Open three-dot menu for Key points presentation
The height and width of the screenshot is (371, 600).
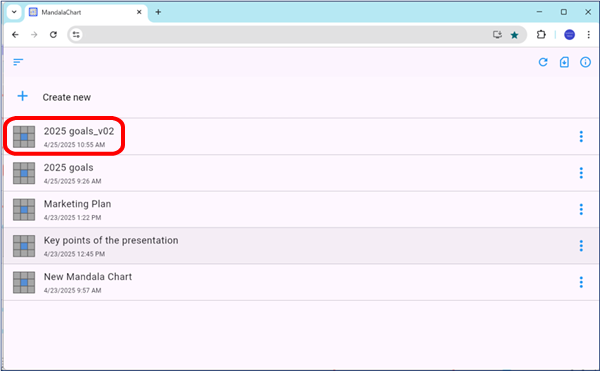(581, 246)
